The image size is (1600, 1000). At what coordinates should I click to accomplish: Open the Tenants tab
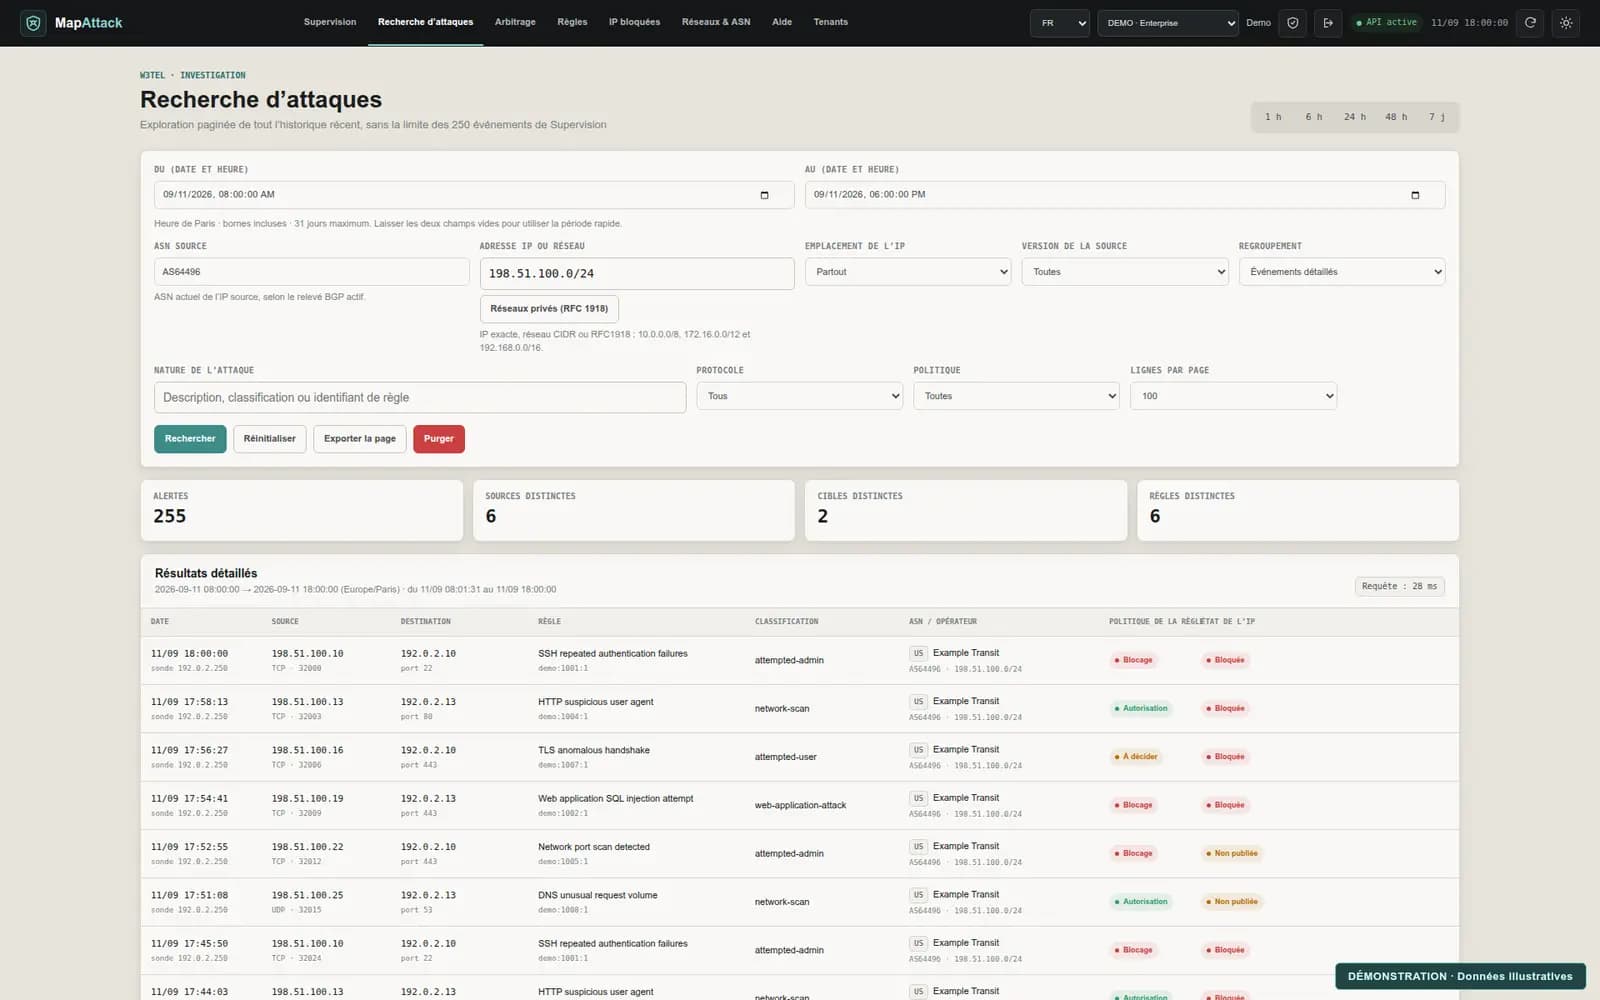[x=830, y=22]
